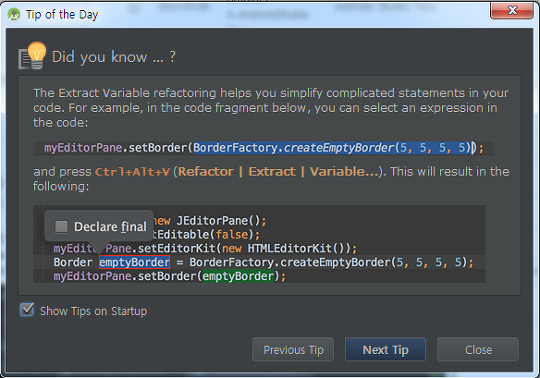Screen dimensions: 540x378
Task: Click the new HTMLEditorKit() code line
Action: point(205,248)
